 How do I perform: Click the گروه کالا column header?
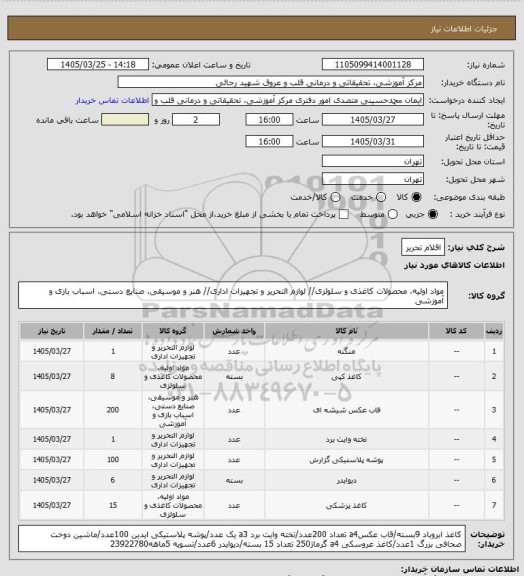click(x=173, y=331)
